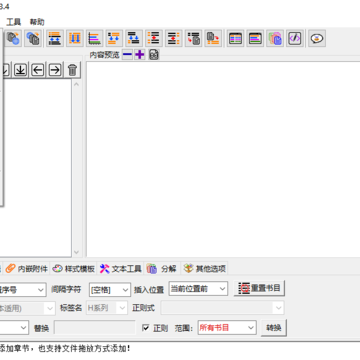Screen dimensions: 360x360
Task: Click the documents icon with orange lines below
Action: pyautogui.click(x=213, y=38)
